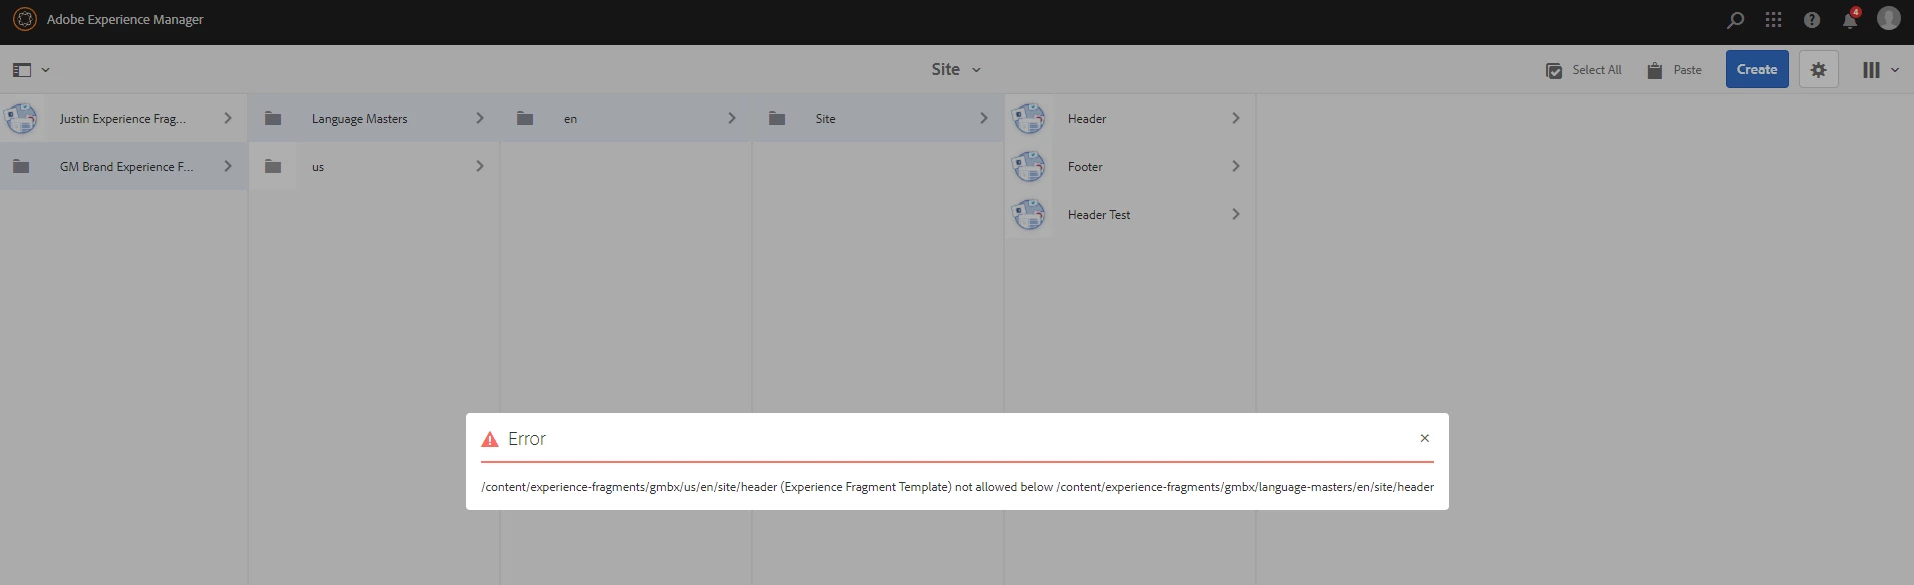1914x585 pixels.
Task: Open the Justin Experience Frag... item
Action: tap(123, 118)
